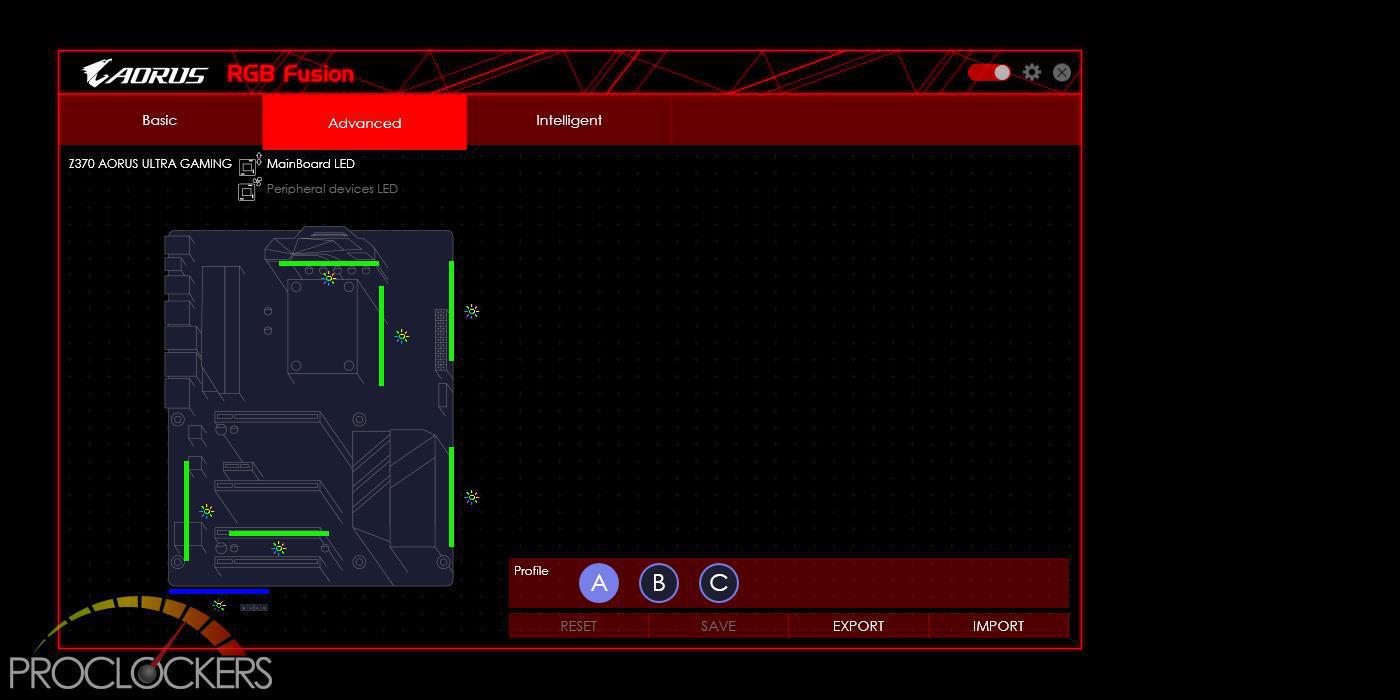Select LED light icon under PCIe slot strip
1400x700 pixels.
(x=279, y=548)
